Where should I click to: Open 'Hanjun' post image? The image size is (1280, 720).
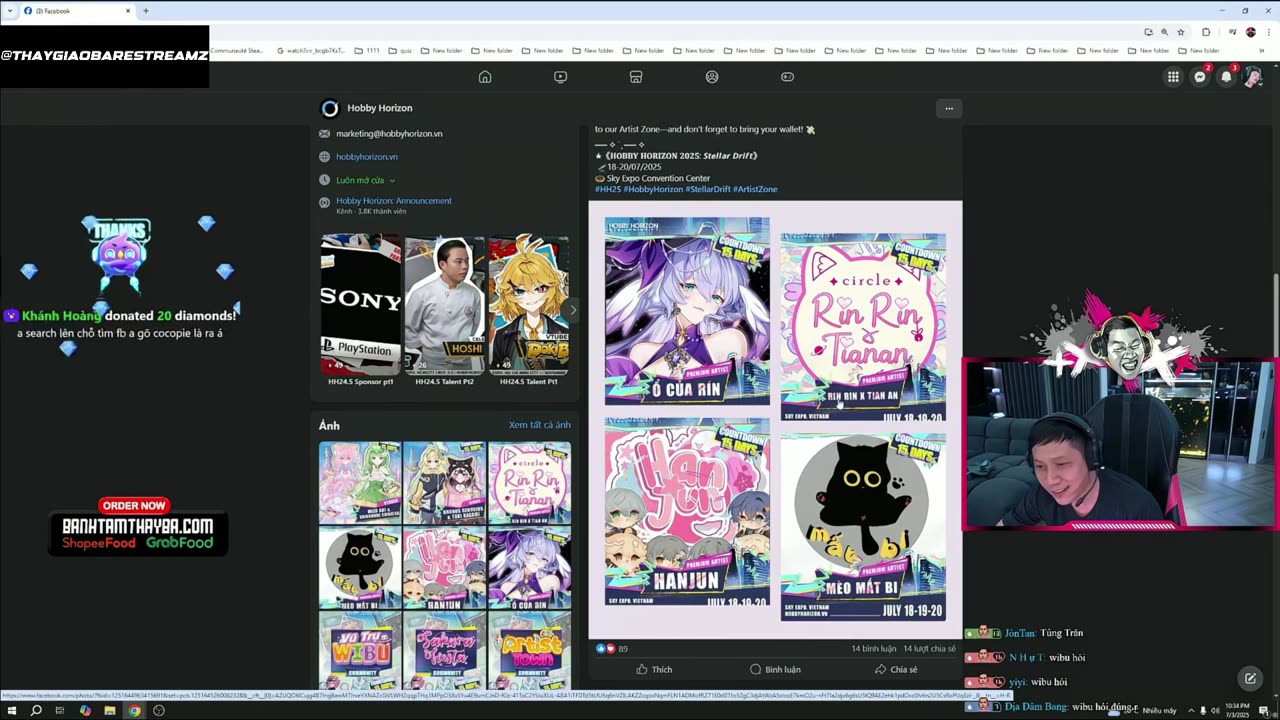(x=687, y=512)
